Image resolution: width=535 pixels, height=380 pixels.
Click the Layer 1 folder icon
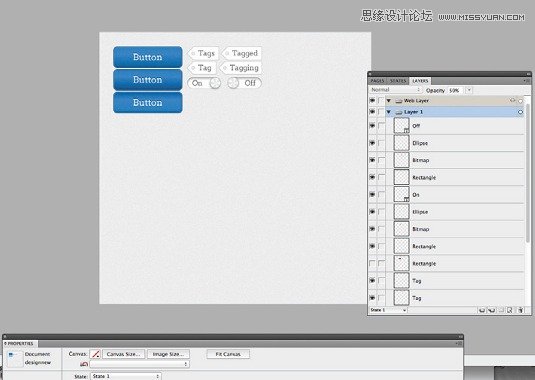click(x=399, y=112)
